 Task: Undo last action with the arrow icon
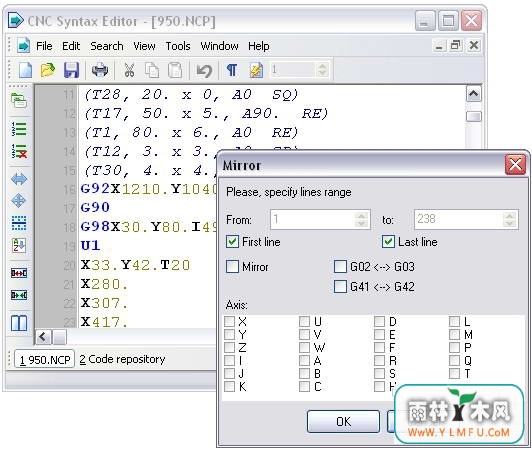(x=204, y=70)
